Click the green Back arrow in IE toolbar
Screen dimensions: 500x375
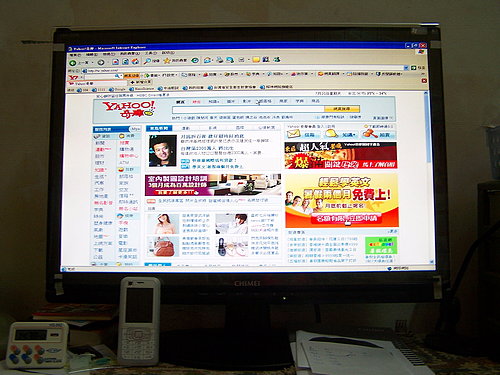[x=72, y=63]
